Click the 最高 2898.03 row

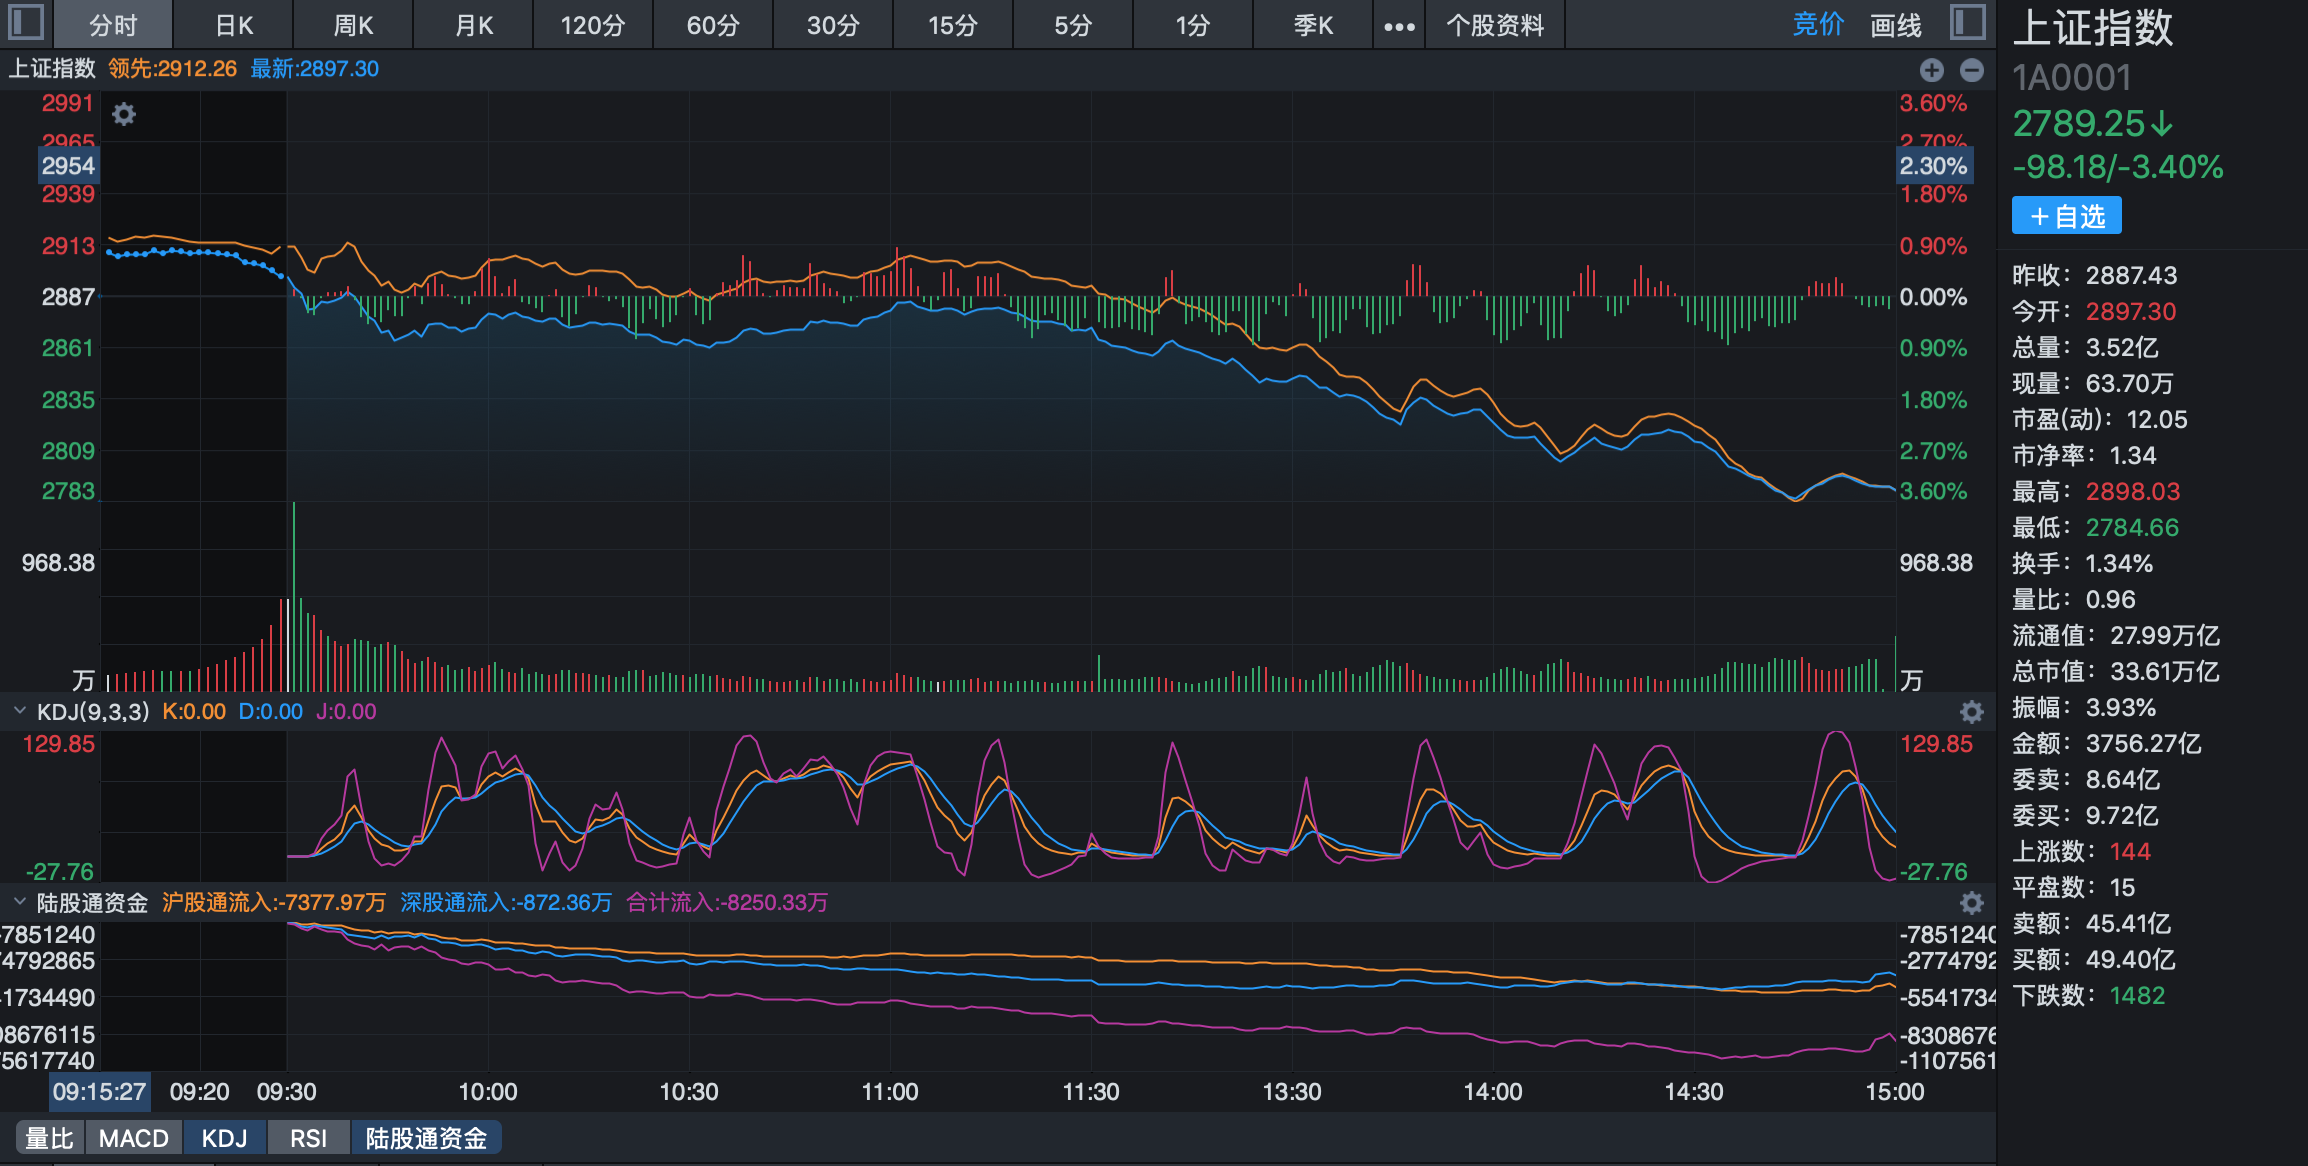click(x=2096, y=491)
